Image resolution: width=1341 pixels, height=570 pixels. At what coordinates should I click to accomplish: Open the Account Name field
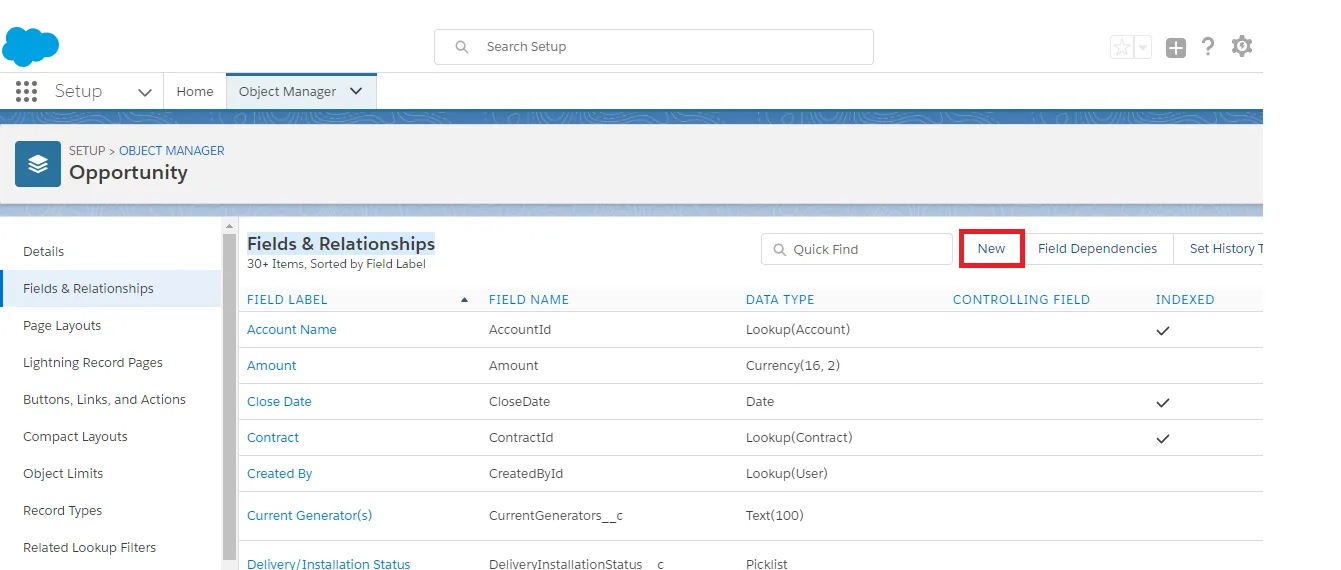[292, 329]
